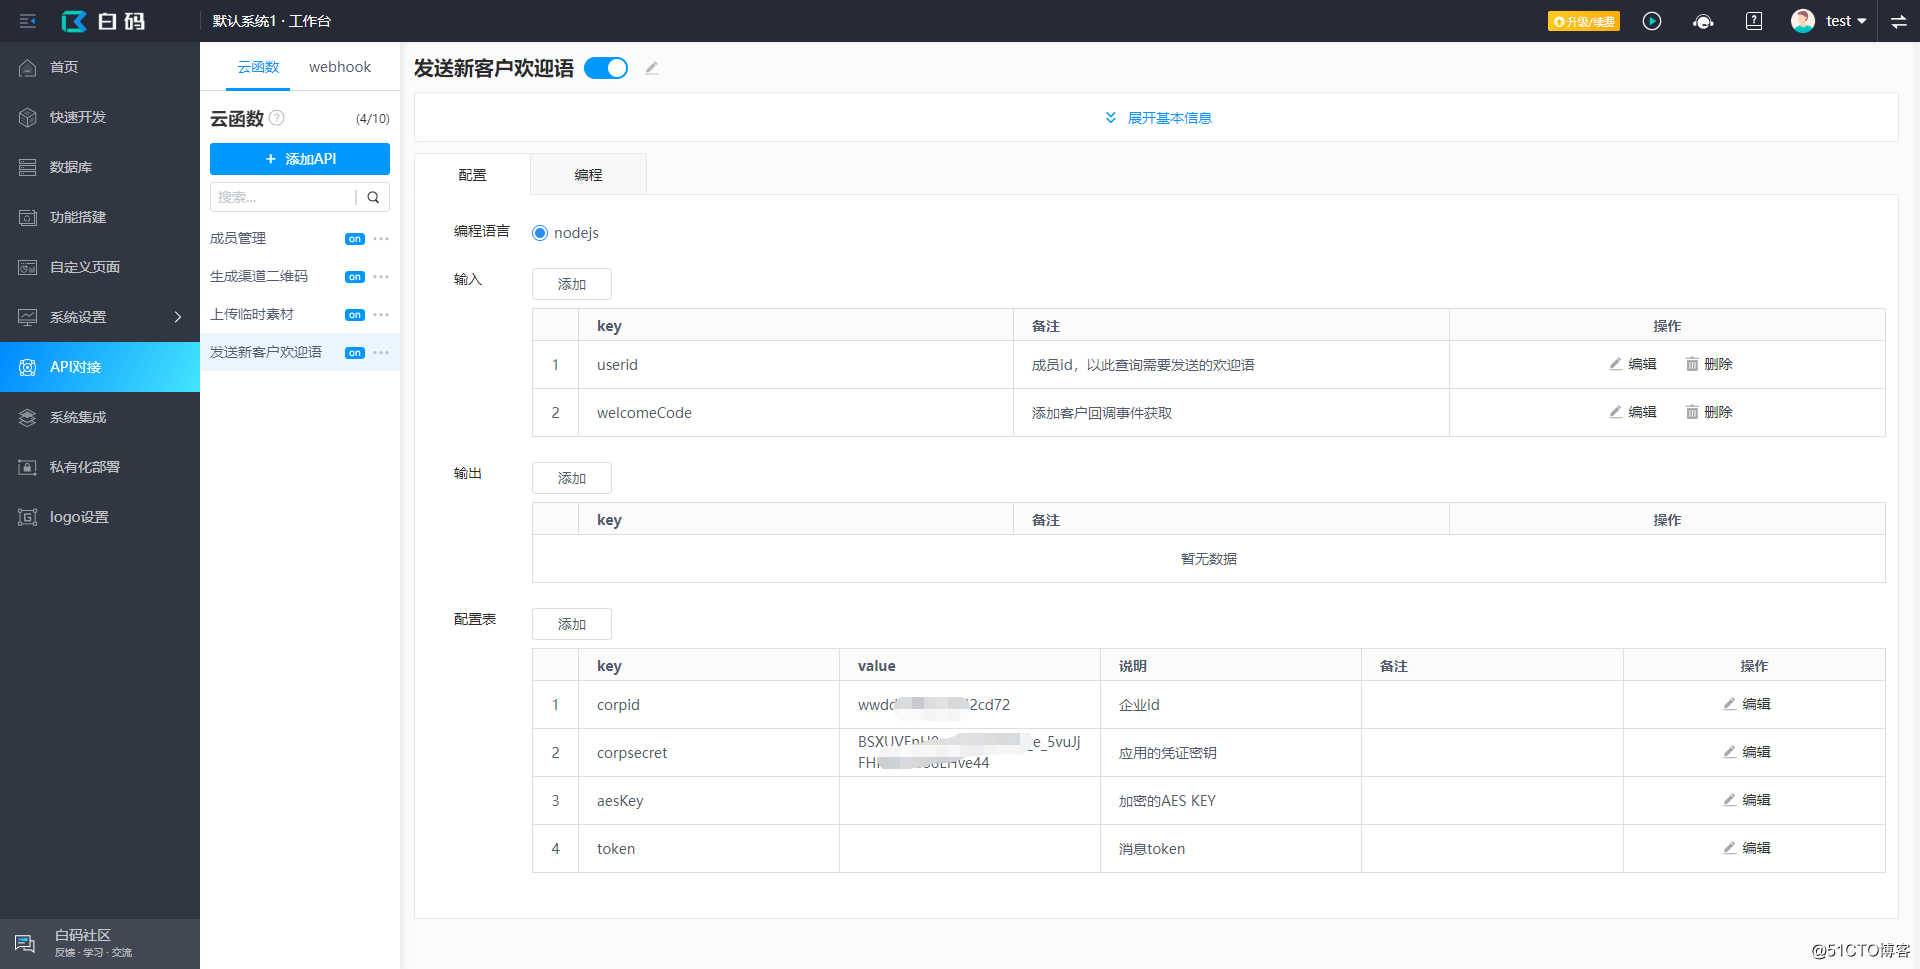Switch to the 配置 tab

[x=472, y=174]
